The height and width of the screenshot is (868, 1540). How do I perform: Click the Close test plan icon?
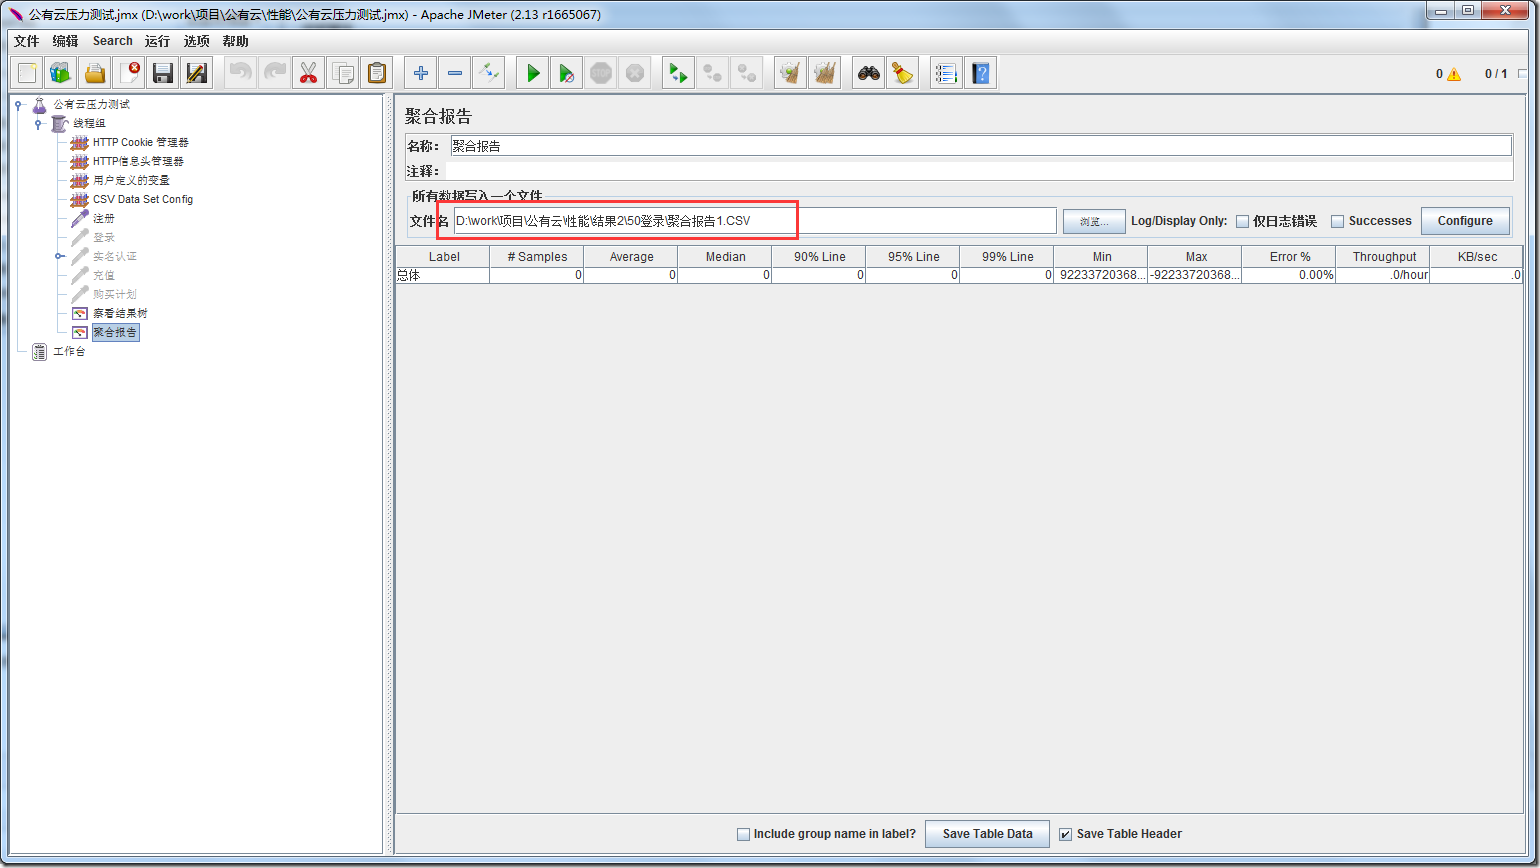[x=129, y=73]
